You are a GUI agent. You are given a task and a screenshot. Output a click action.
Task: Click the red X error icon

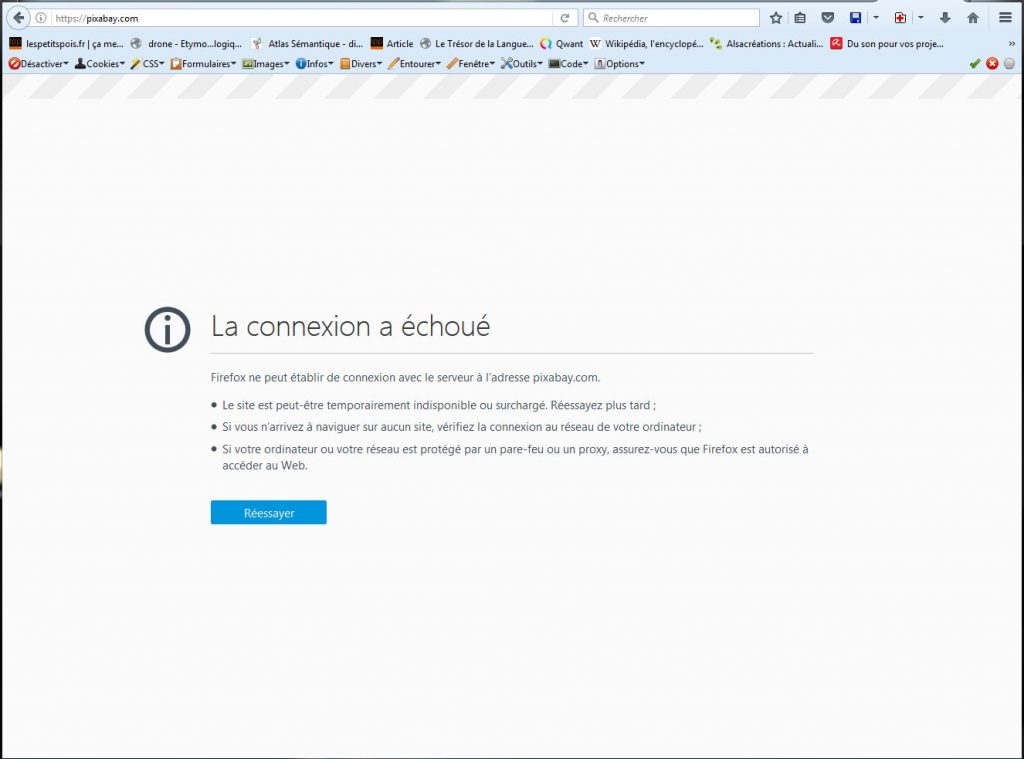point(992,63)
